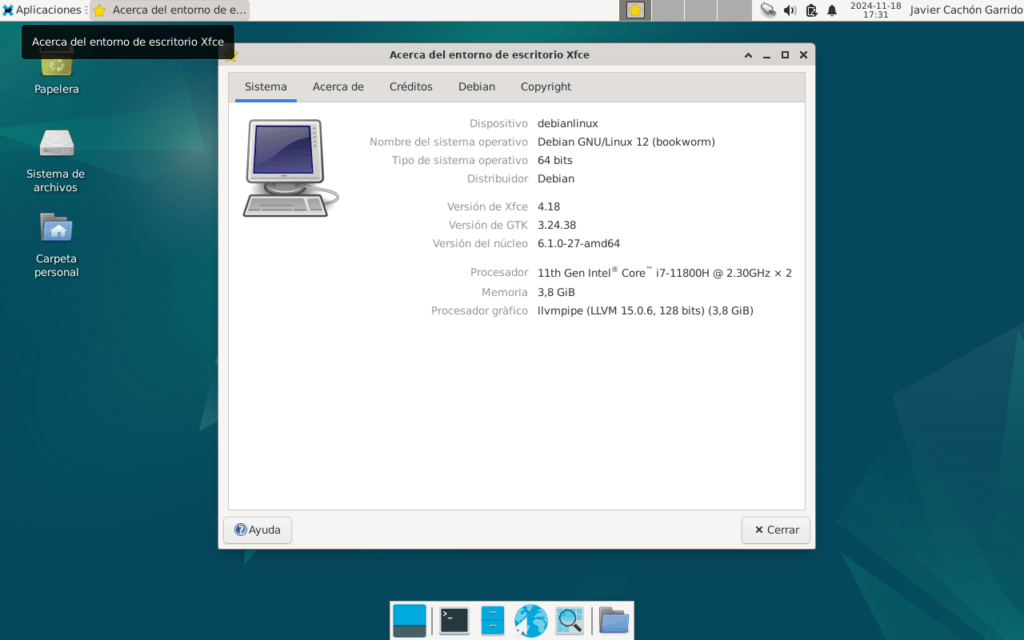This screenshot has width=1024, height=640.
Task: Open the folder icon in dock
Action: coord(613,620)
